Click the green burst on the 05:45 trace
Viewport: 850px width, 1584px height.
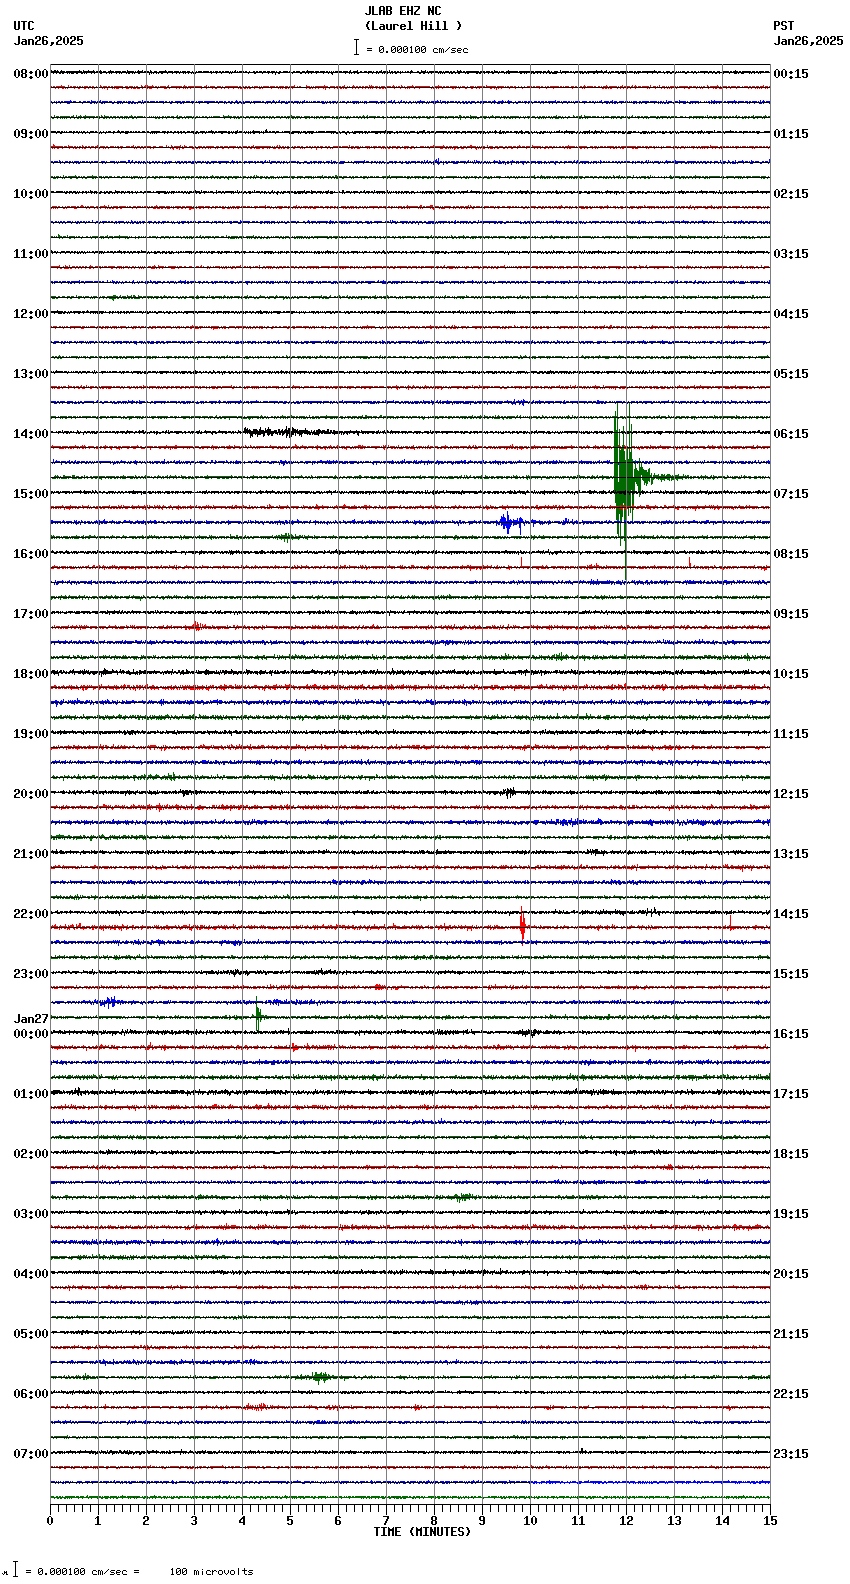(x=320, y=1377)
